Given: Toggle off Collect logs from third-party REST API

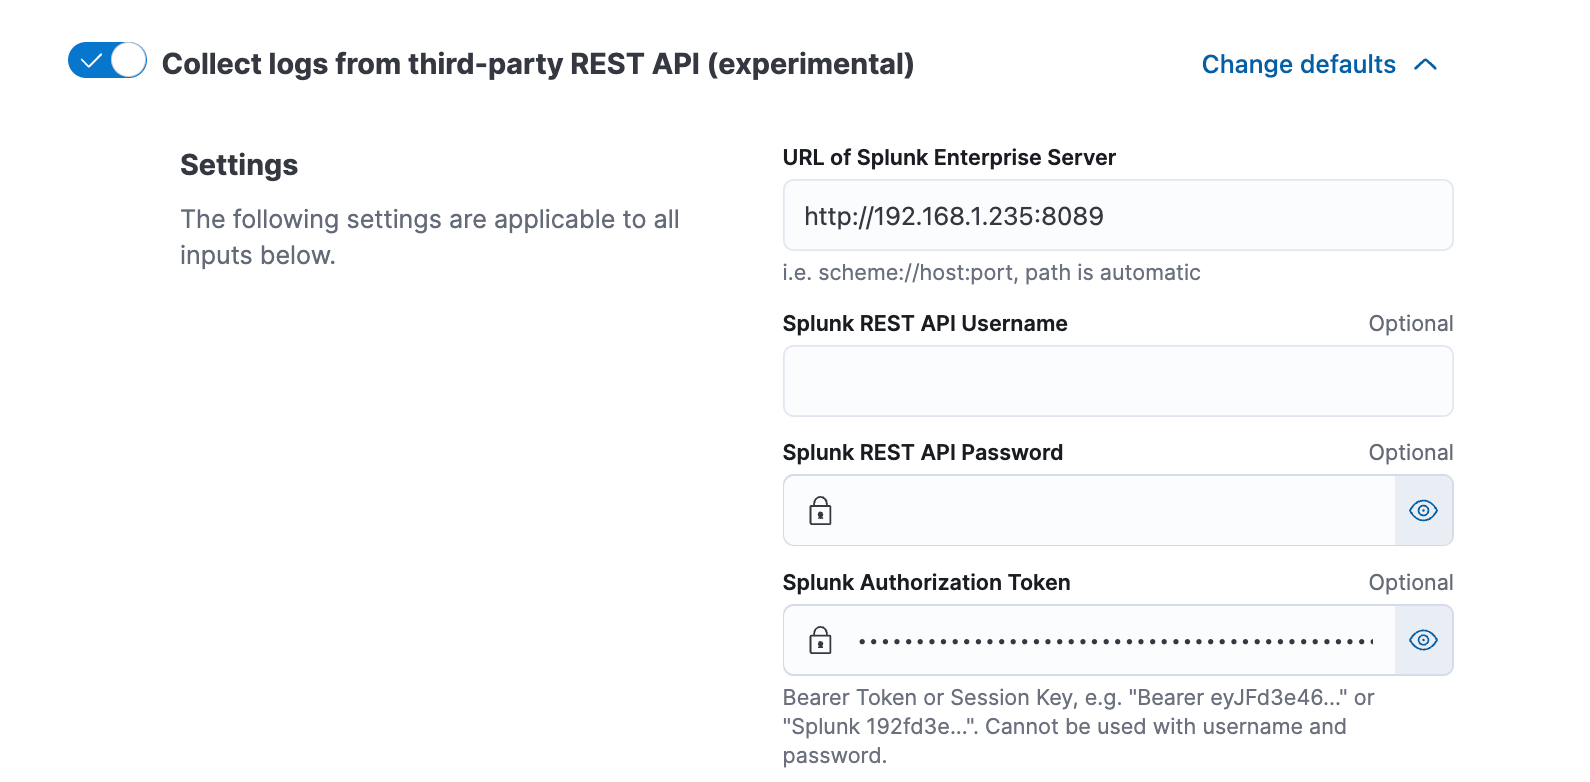Looking at the screenshot, I should coord(107,60).
